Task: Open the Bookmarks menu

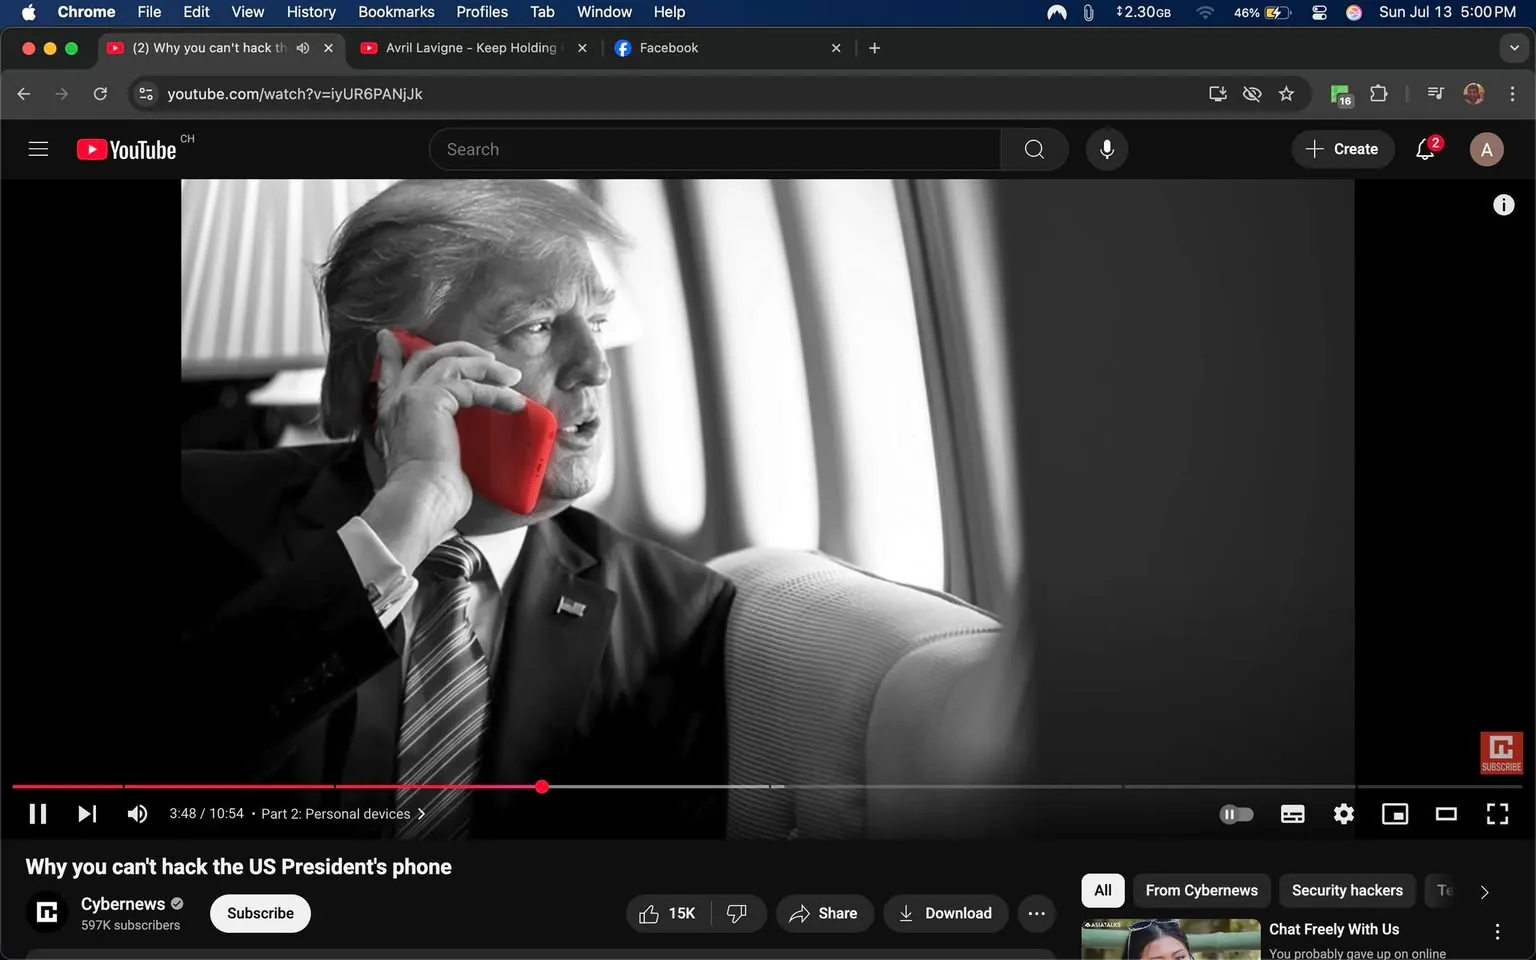Action: pos(396,12)
